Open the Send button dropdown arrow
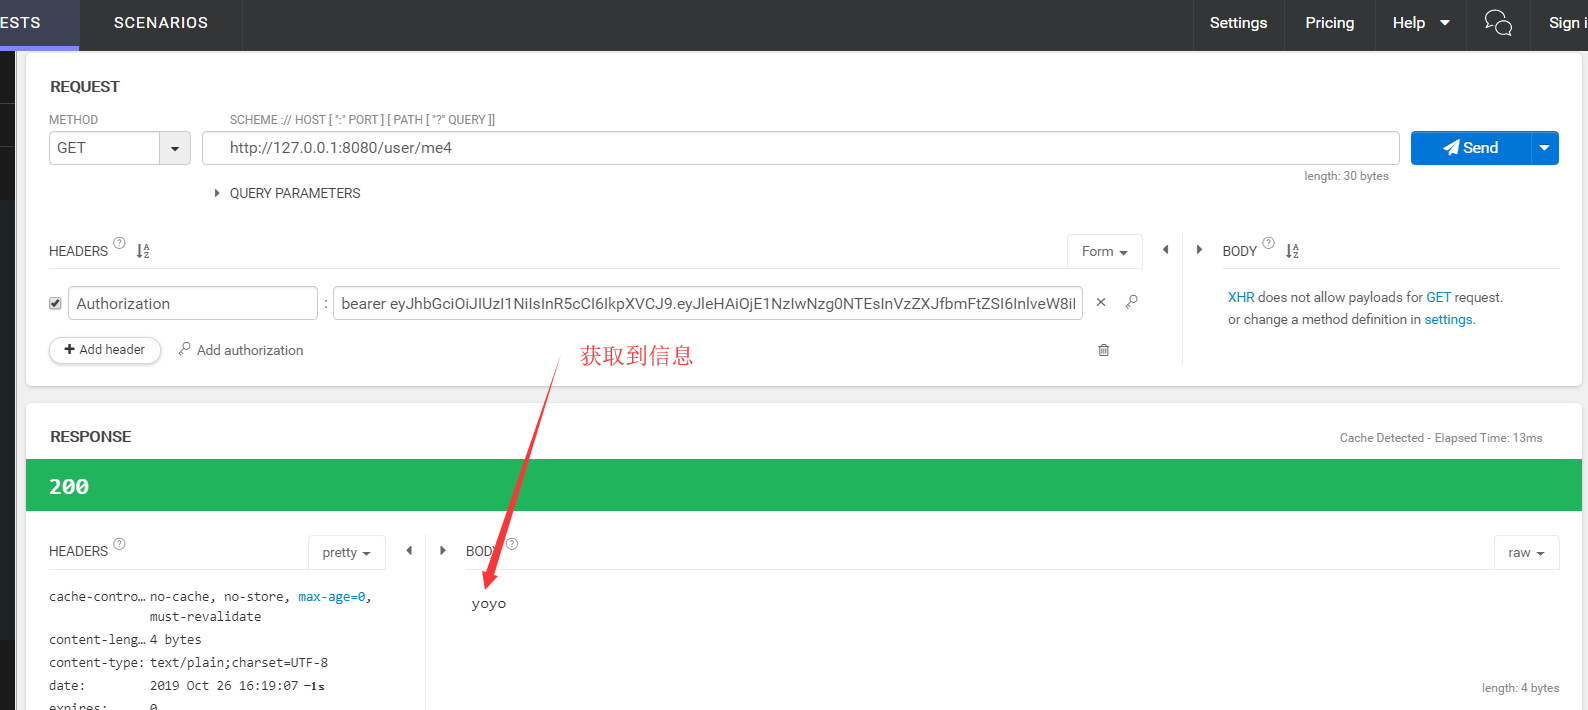Image resolution: width=1588 pixels, height=710 pixels. point(1545,148)
